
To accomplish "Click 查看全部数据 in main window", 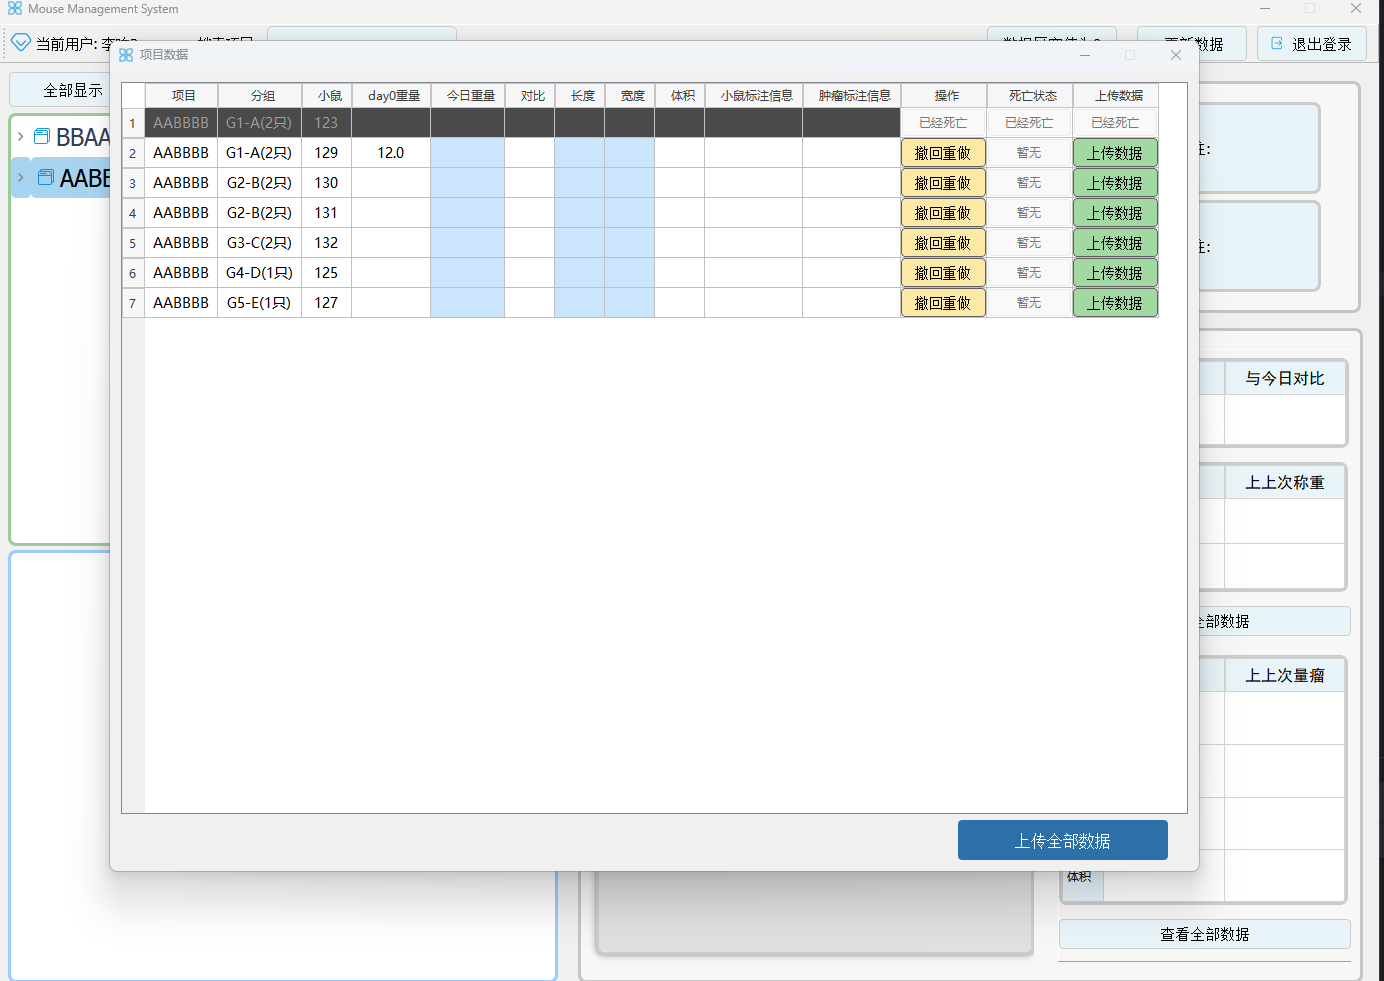I will [1205, 934].
